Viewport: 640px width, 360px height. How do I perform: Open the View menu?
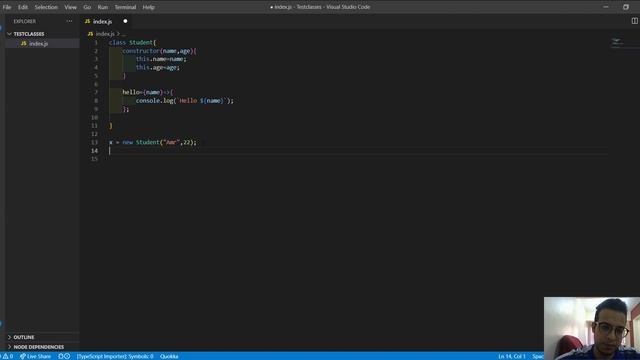(x=70, y=7)
